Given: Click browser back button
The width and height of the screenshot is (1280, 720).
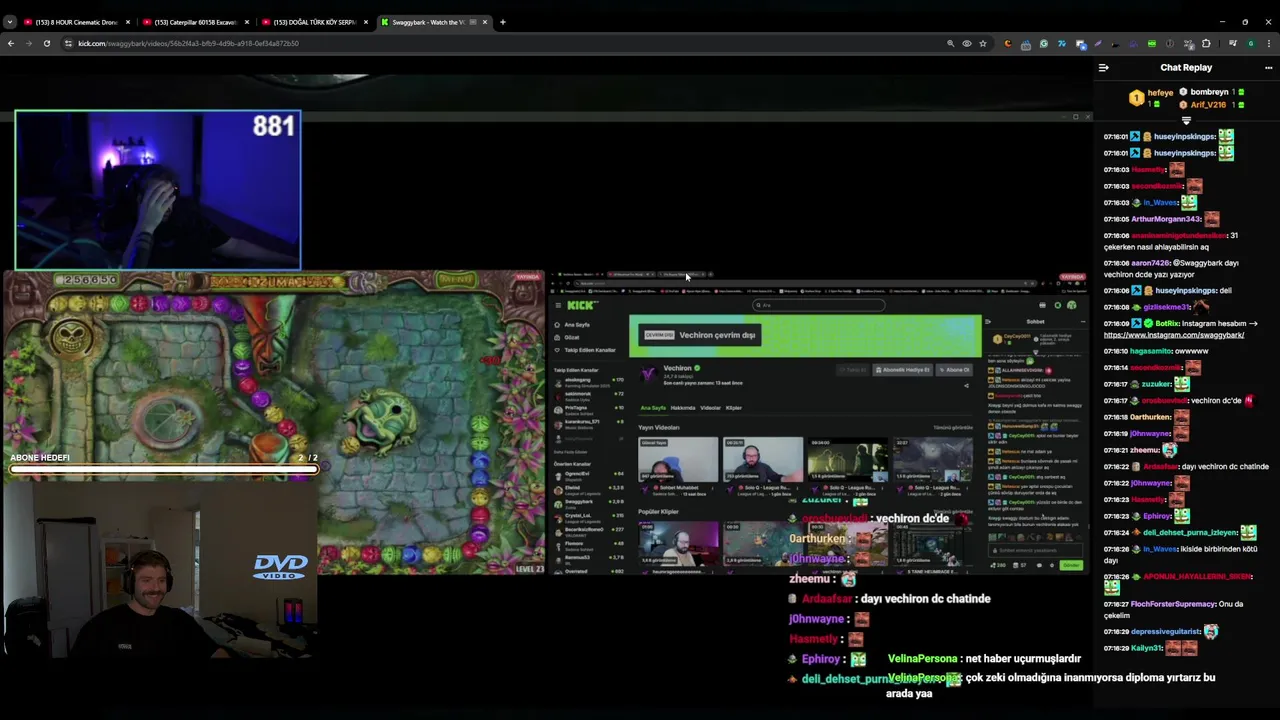Looking at the screenshot, I should point(11,44).
